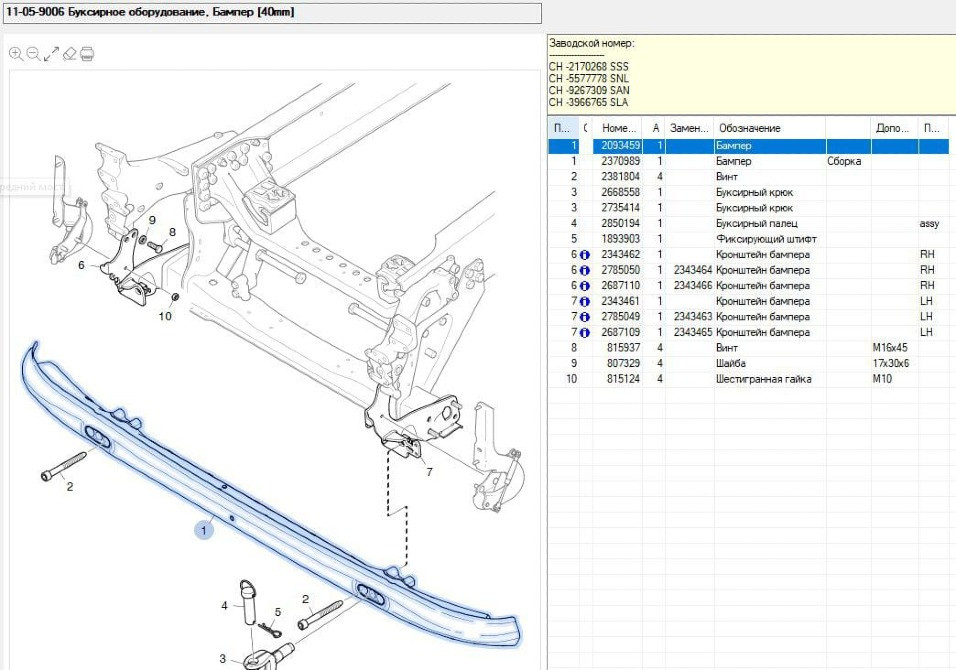Click the section title field 11-05-9006
Screen dimensions: 956x670
[271, 12]
